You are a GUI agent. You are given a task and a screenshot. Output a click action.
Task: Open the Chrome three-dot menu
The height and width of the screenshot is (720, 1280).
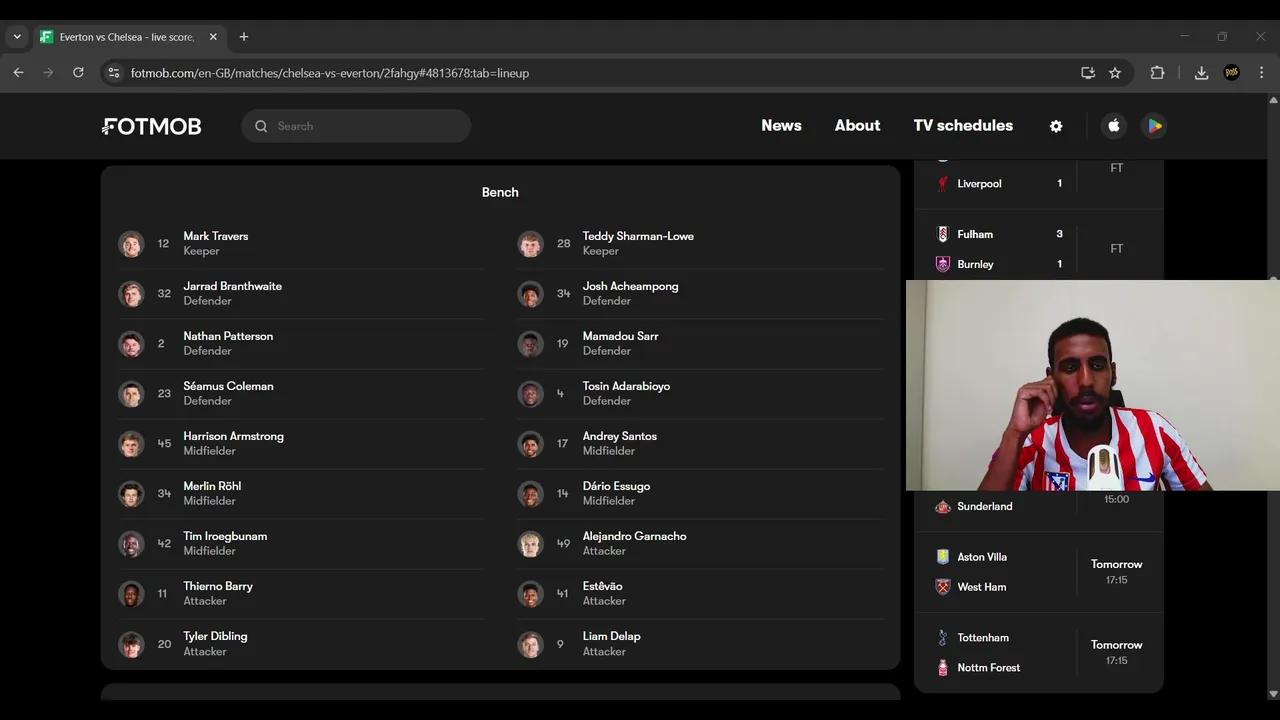[1261, 73]
